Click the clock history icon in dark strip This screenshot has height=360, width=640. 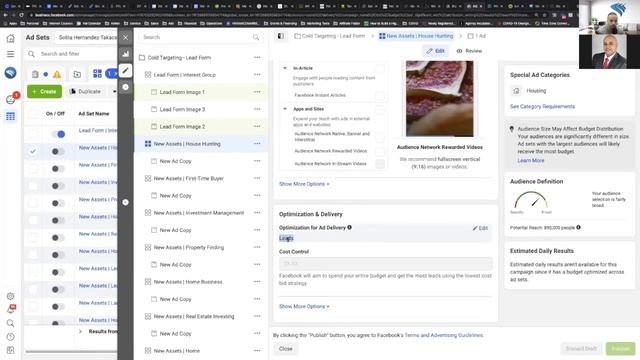coord(125,87)
